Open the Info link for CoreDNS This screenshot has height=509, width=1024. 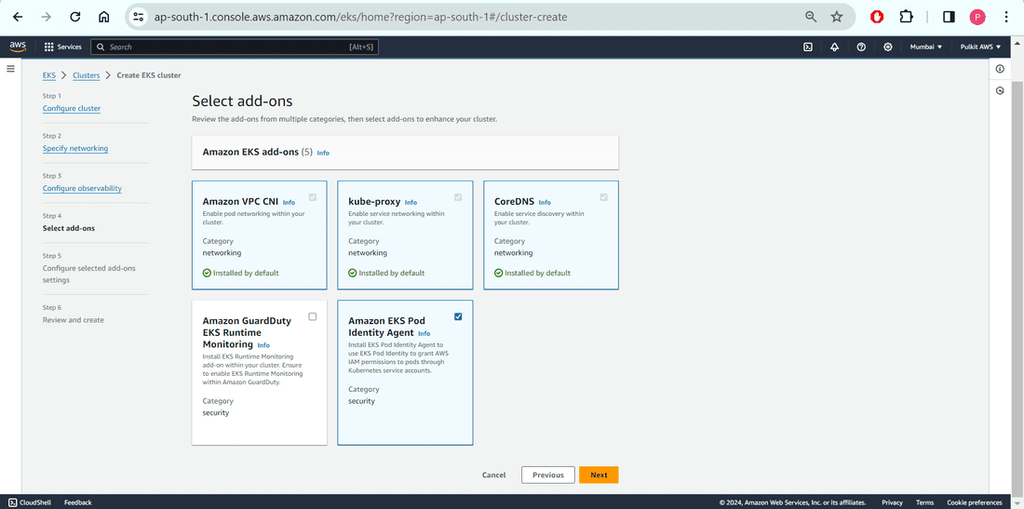[545, 203]
